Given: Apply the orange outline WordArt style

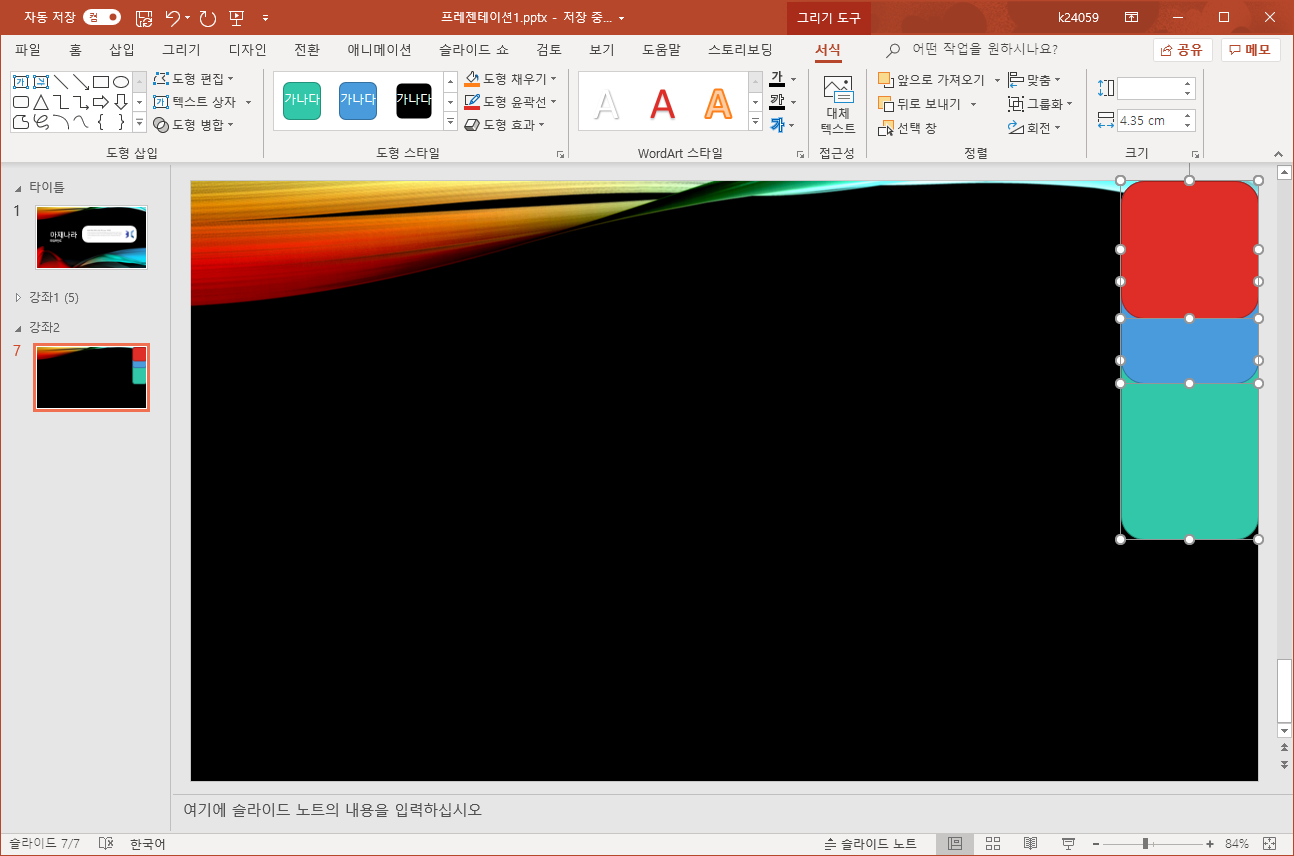Looking at the screenshot, I should click(x=717, y=103).
